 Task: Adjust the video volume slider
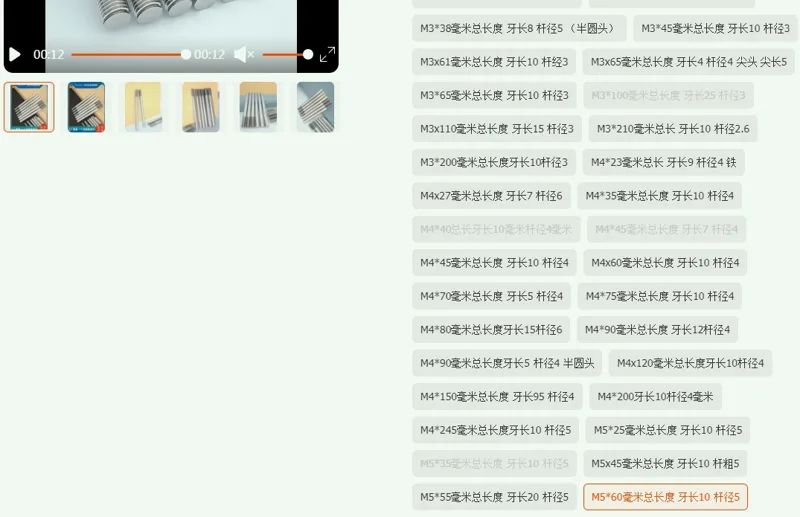287,54
